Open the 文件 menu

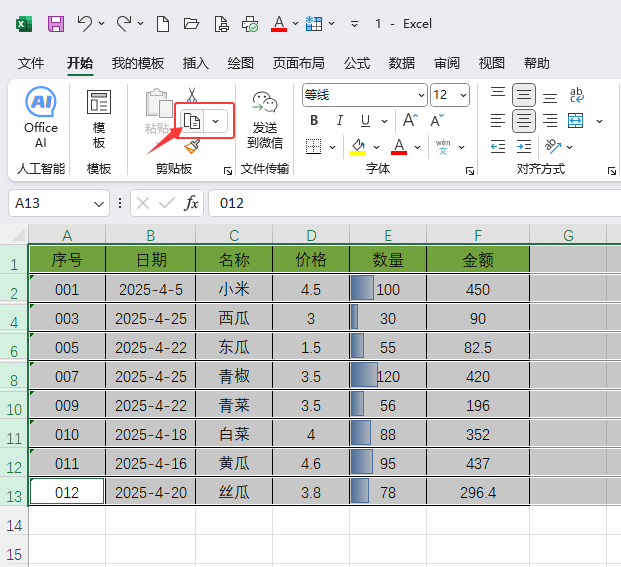pos(31,63)
